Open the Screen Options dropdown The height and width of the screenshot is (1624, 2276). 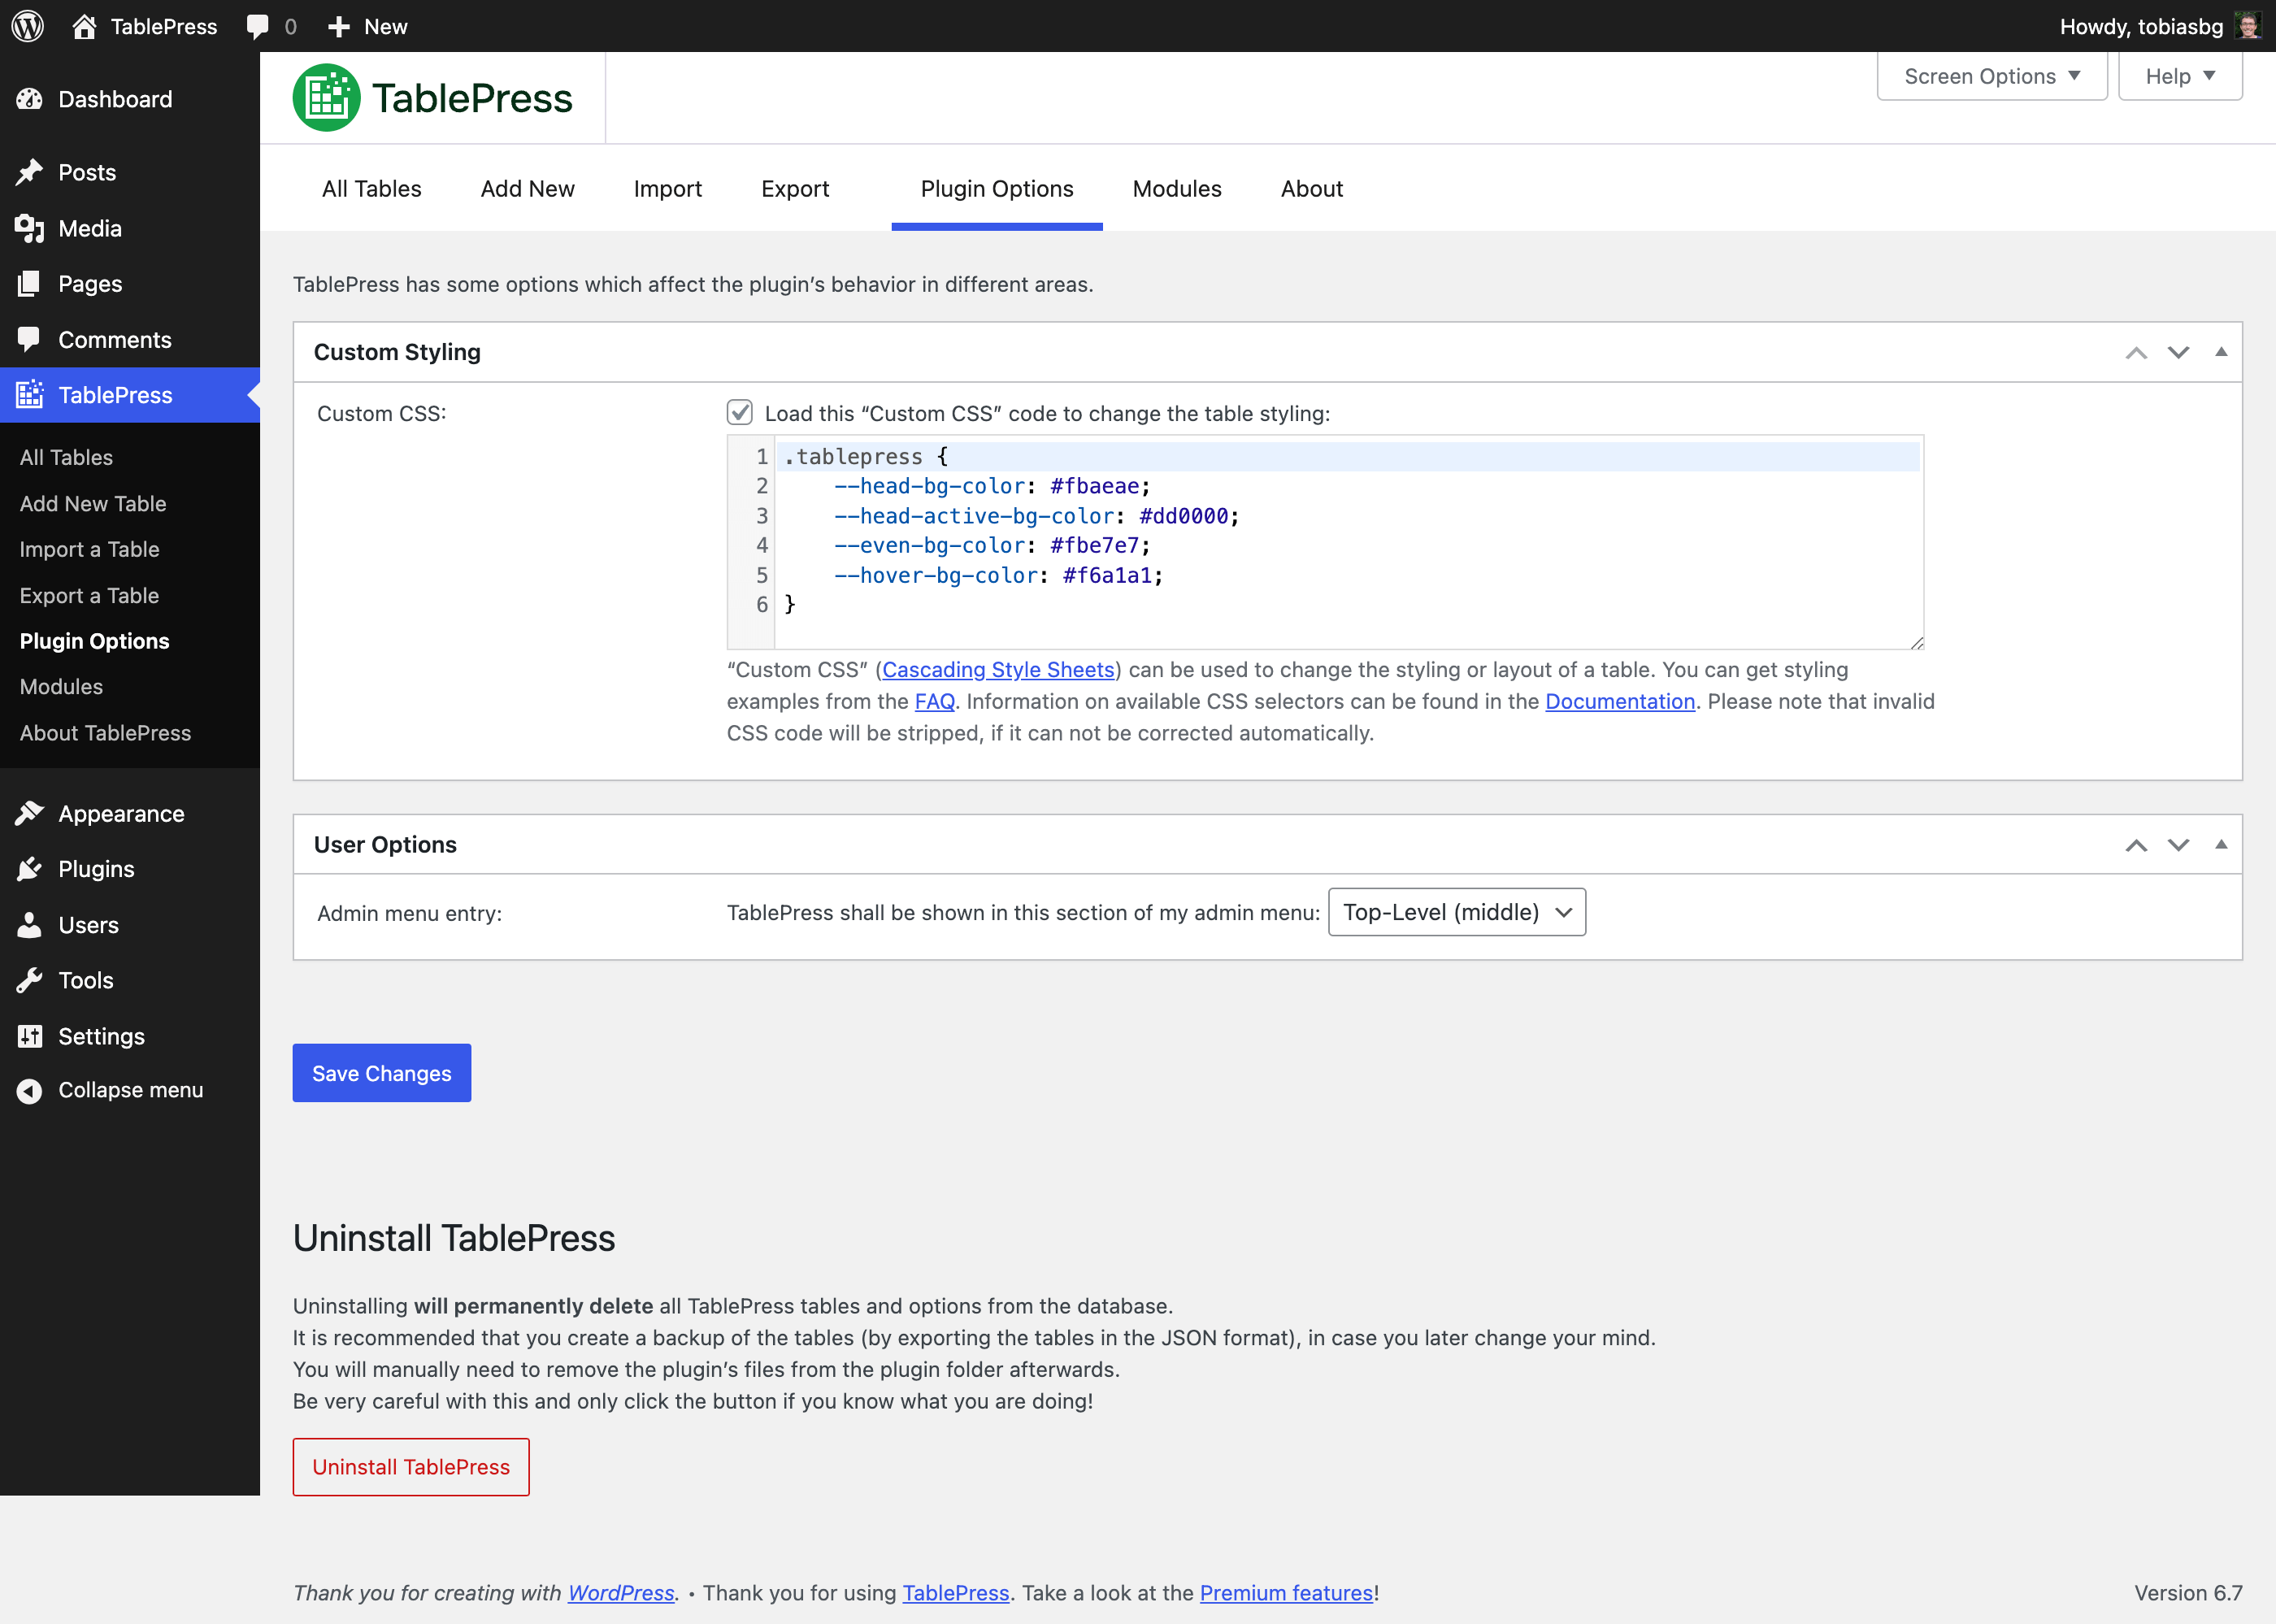1991,75
